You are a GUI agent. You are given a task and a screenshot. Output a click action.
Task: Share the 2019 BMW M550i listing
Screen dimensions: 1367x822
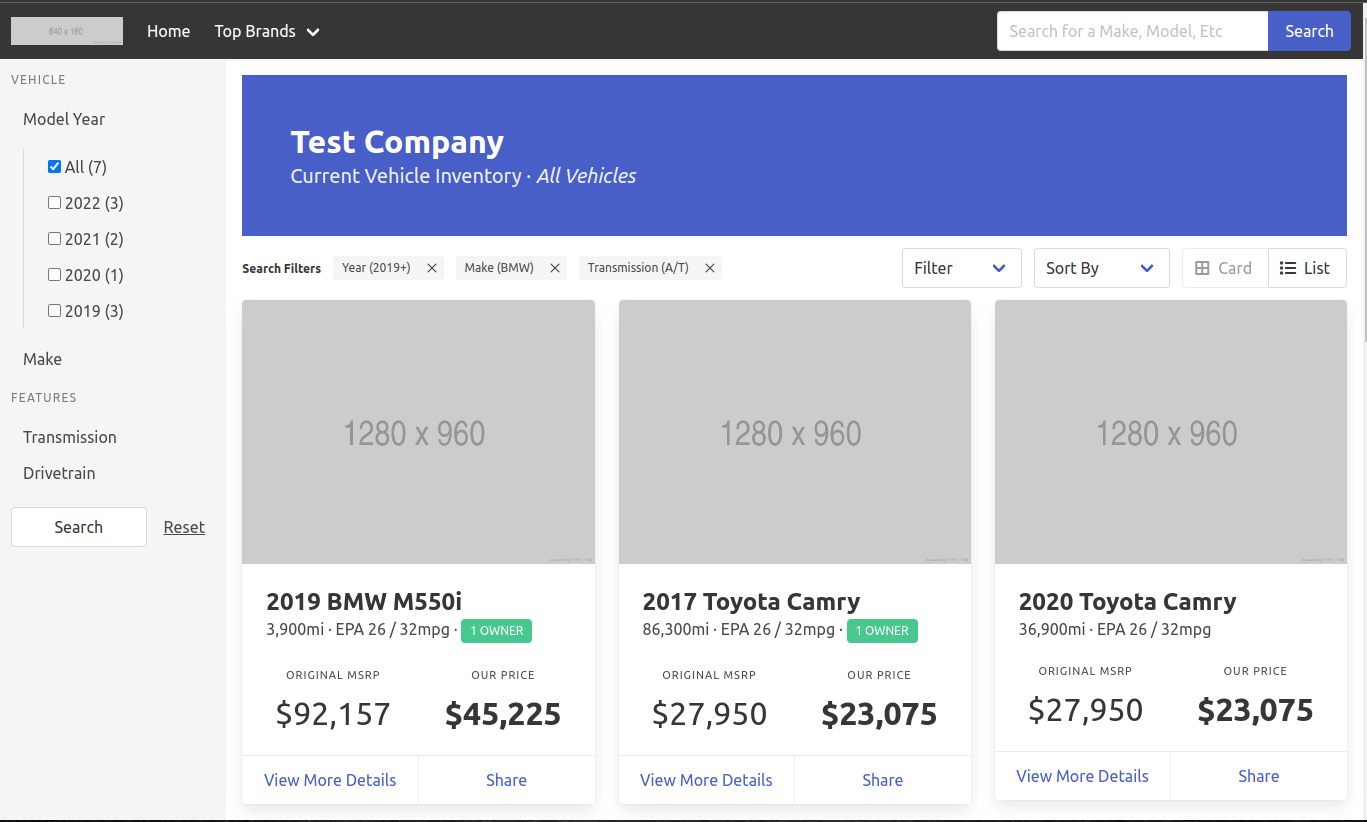pyautogui.click(x=506, y=780)
